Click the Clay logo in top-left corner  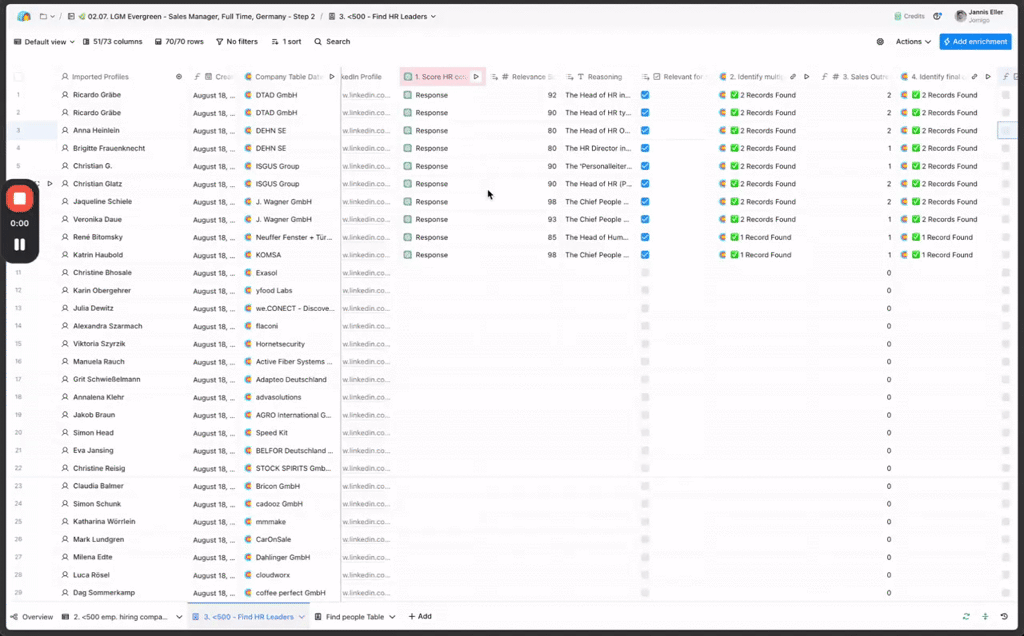click(24, 16)
